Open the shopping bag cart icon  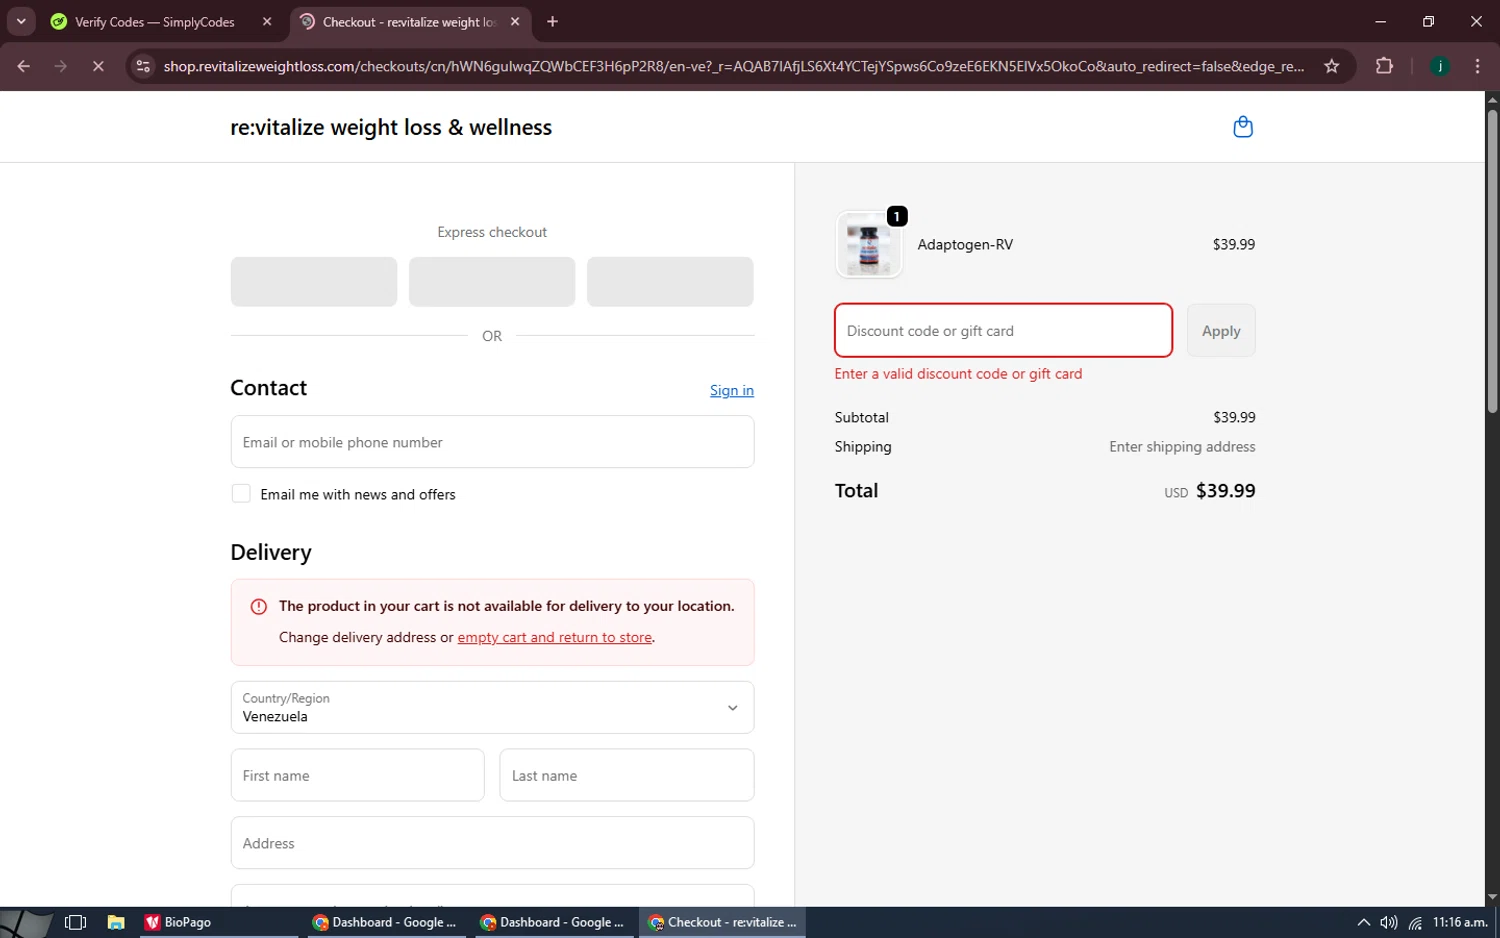point(1243,127)
